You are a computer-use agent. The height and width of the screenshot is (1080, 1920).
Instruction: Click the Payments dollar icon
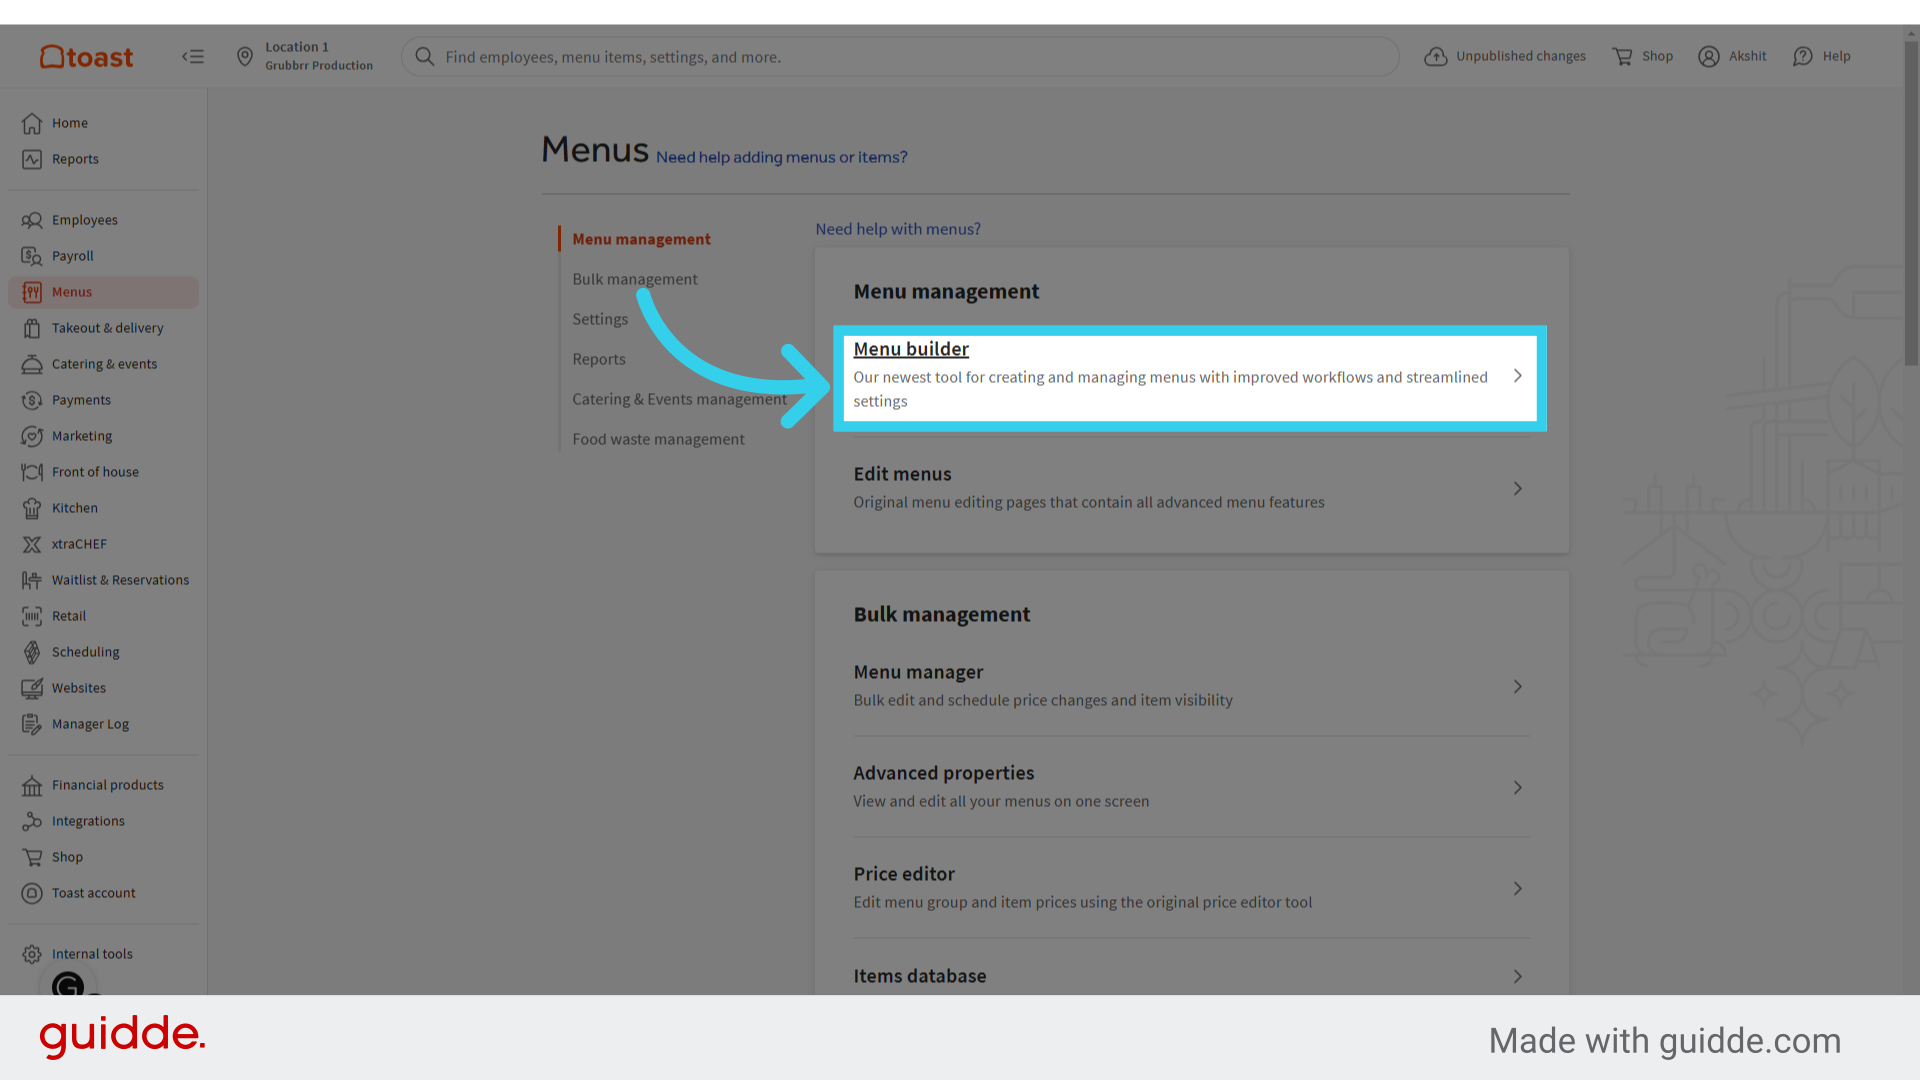click(x=32, y=400)
